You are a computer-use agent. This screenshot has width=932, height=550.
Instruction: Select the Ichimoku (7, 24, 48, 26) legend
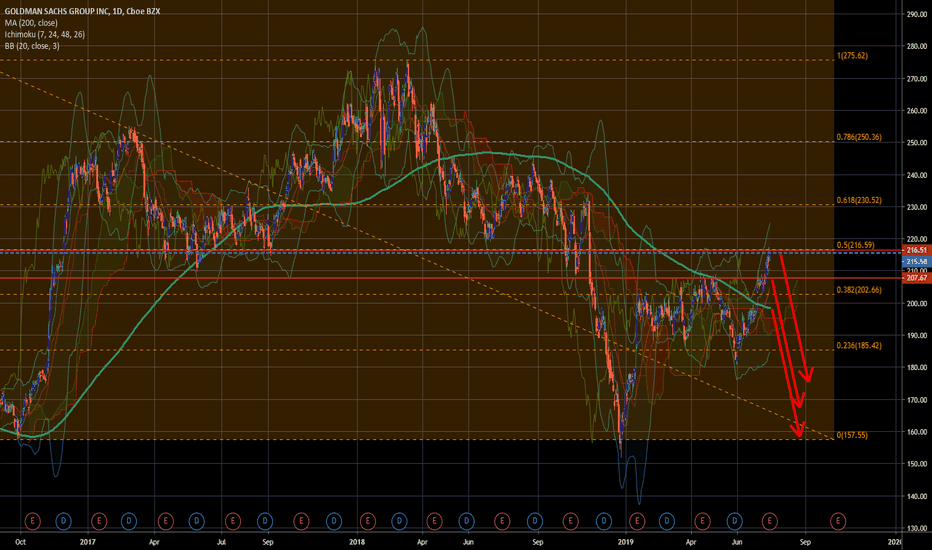point(45,34)
